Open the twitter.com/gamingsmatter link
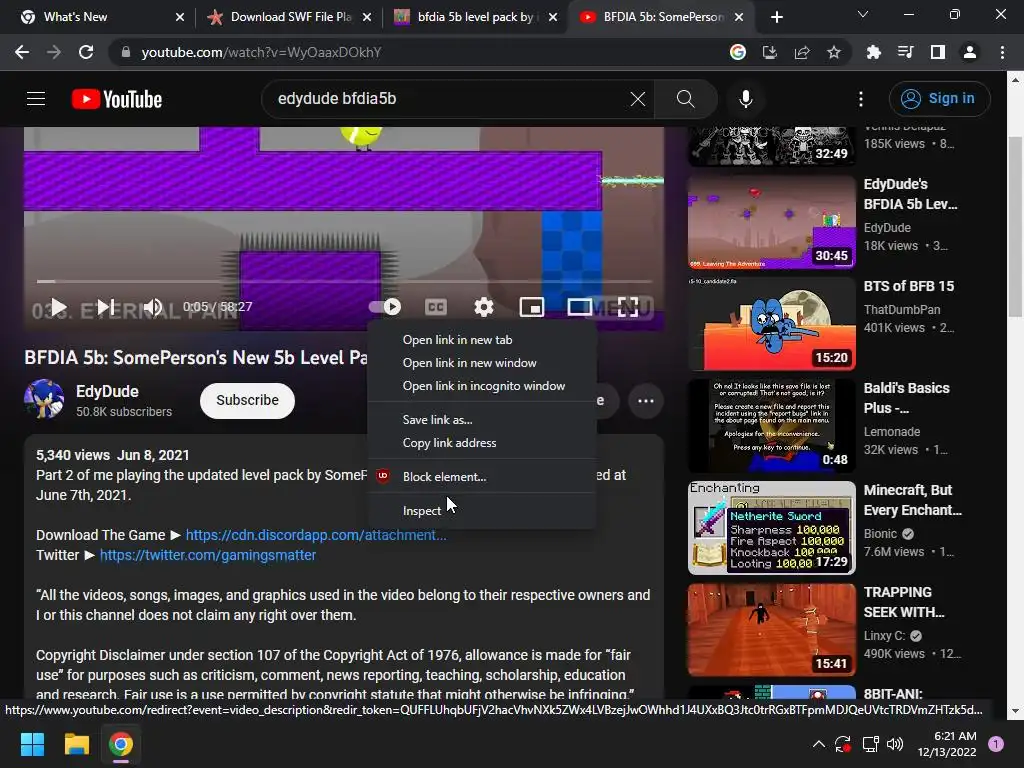The height and width of the screenshot is (768, 1024). click(208, 555)
